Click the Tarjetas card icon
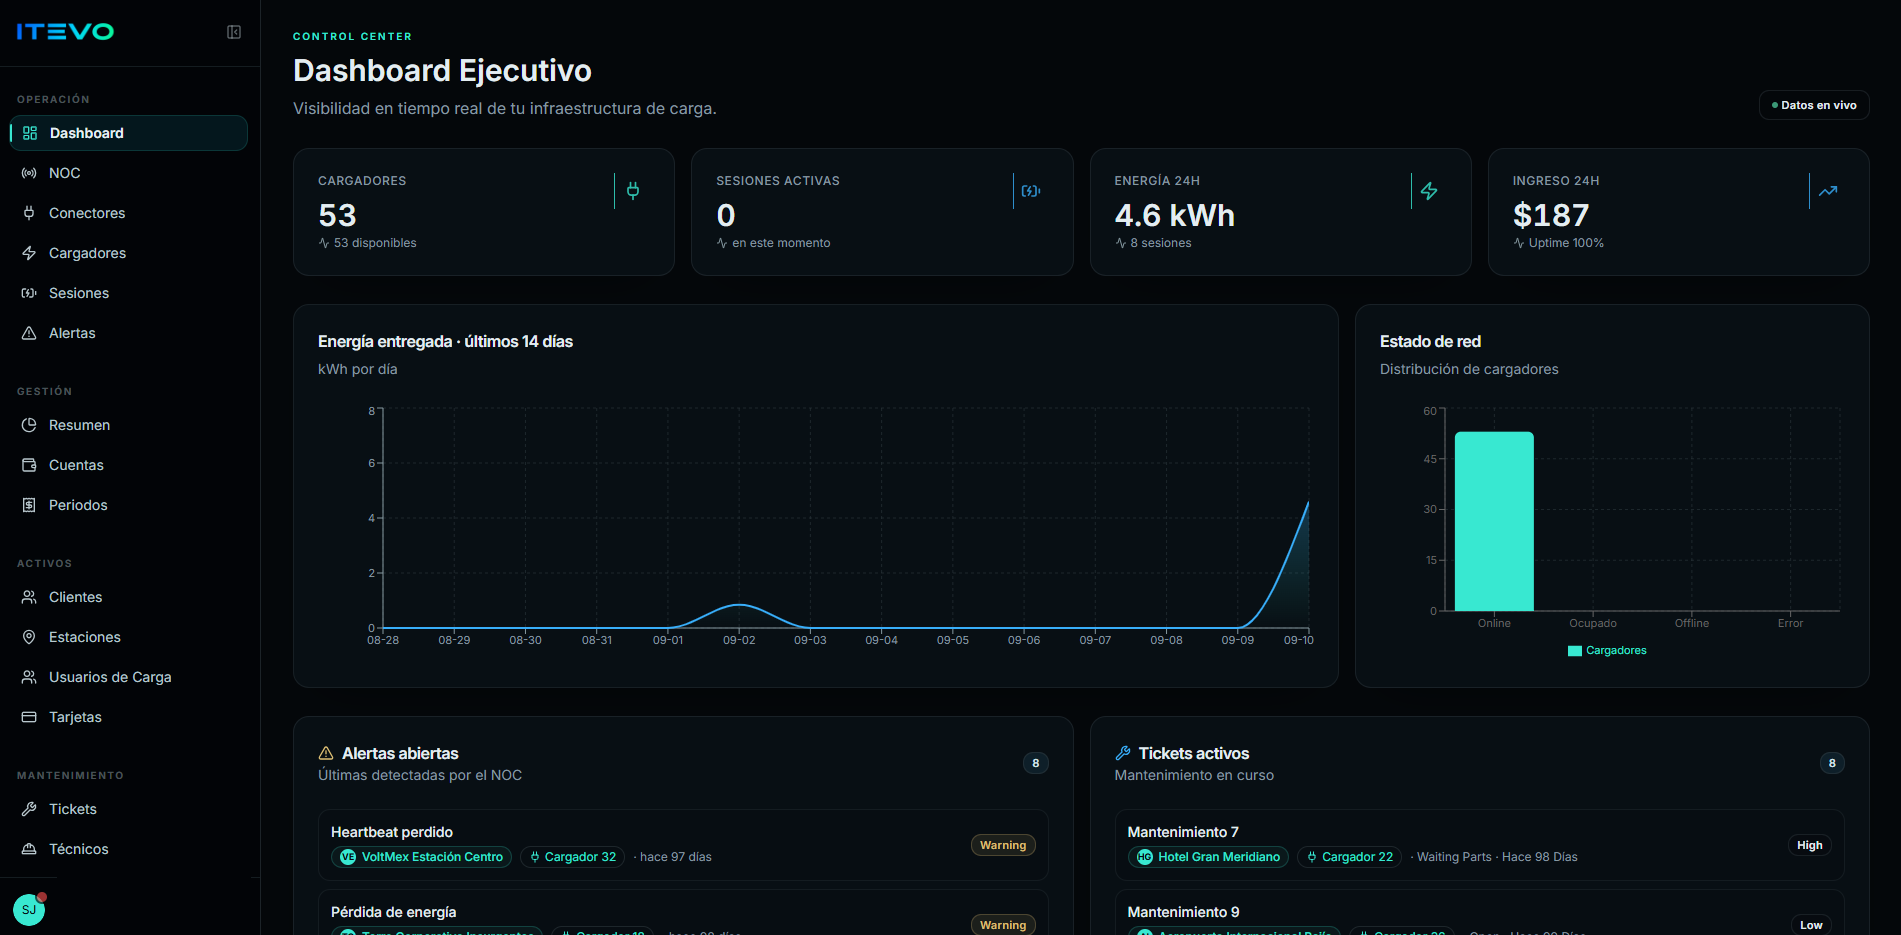The height and width of the screenshot is (935, 1901). [29, 717]
